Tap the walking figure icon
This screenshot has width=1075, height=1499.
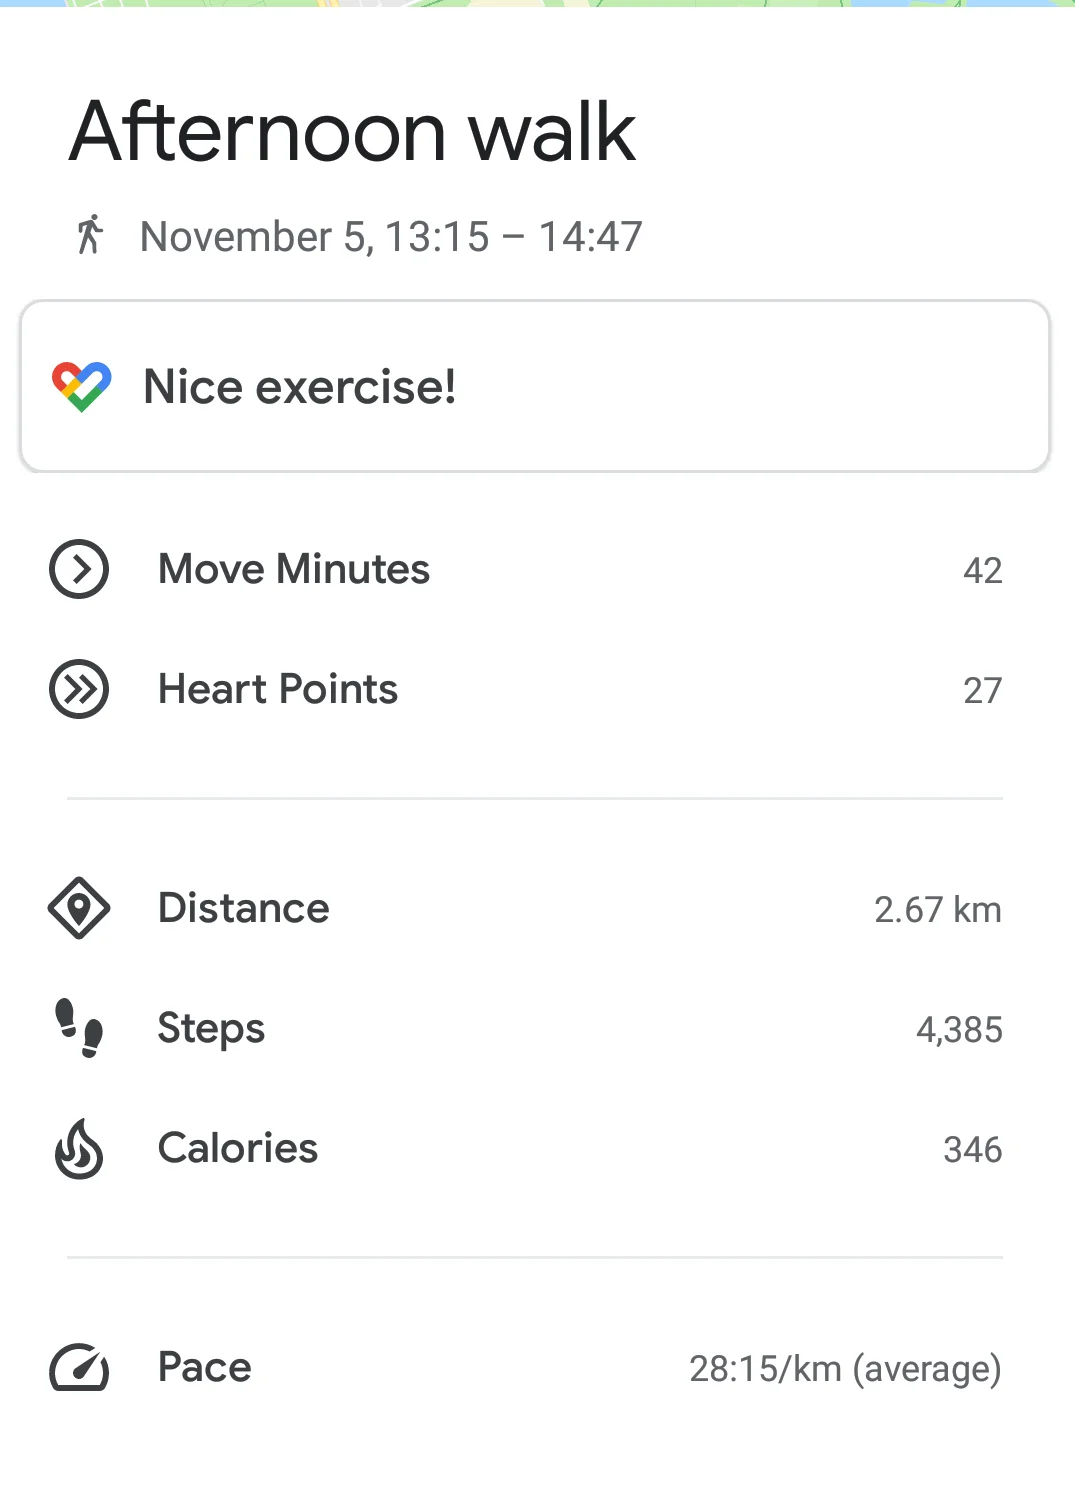pyautogui.click(x=89, y=235)
